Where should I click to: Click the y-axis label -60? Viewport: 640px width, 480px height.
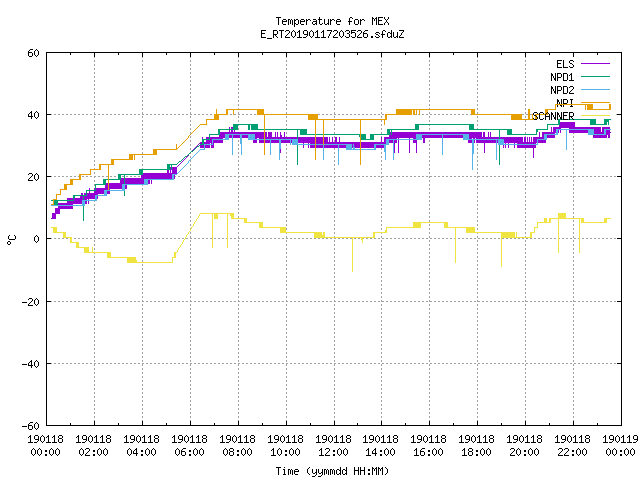[31, 426]
